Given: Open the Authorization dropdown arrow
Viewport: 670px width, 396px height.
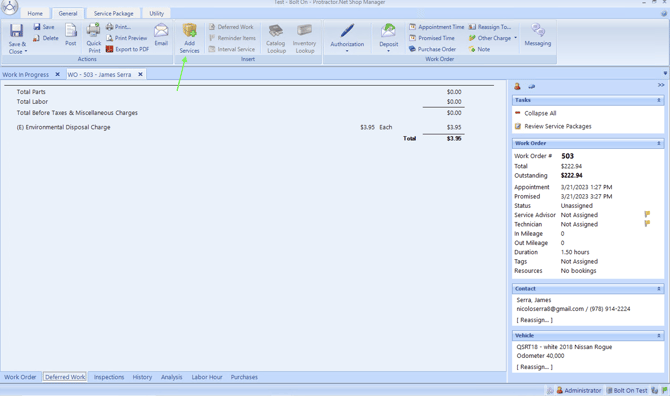Looking at the screenshot, I should [347, 51].
